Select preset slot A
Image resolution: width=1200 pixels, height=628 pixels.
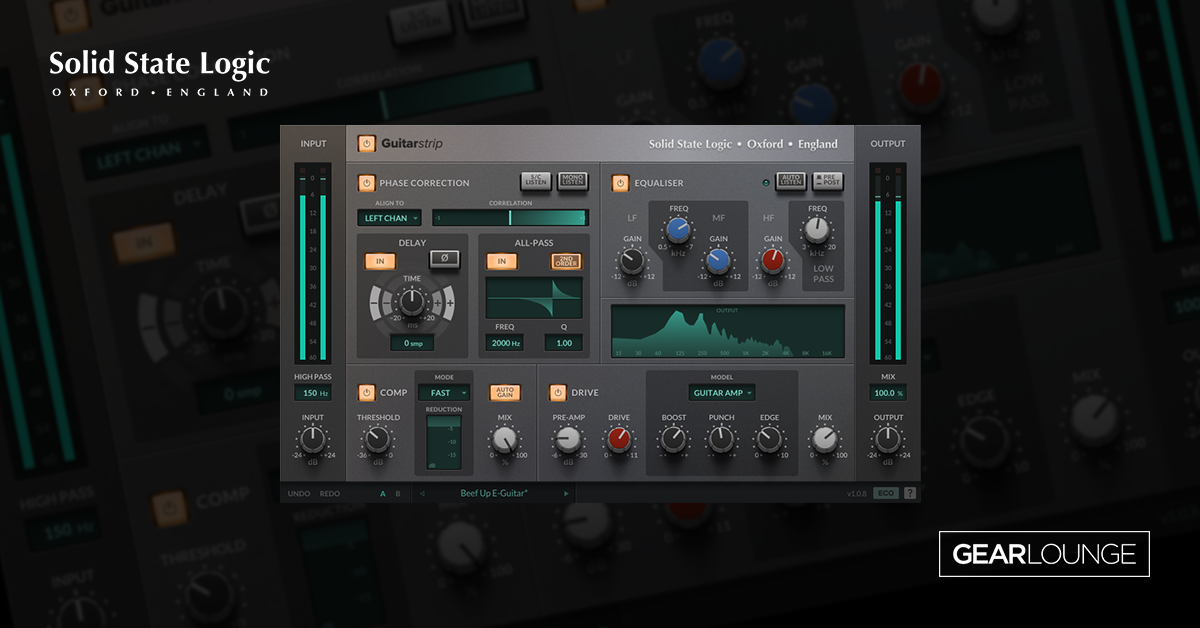coord(381,493)
